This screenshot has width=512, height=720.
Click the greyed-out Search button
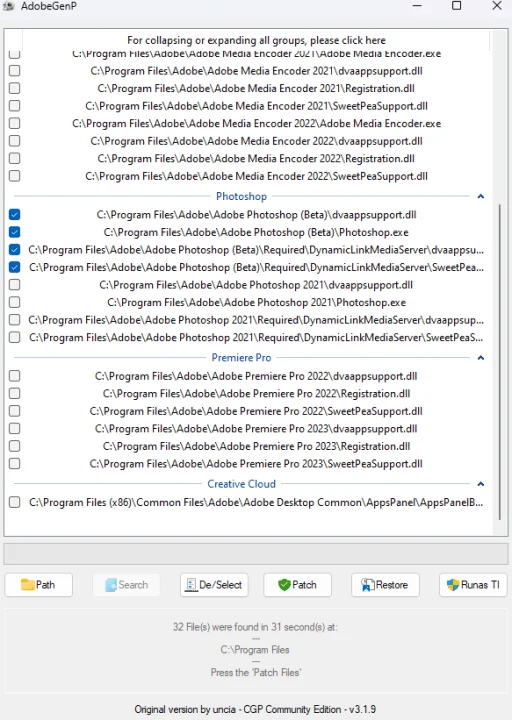click(x=126, y=585)
